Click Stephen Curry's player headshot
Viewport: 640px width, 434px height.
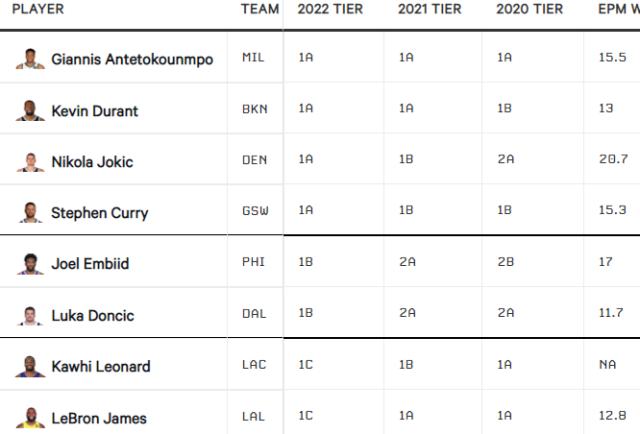point(30,212)
